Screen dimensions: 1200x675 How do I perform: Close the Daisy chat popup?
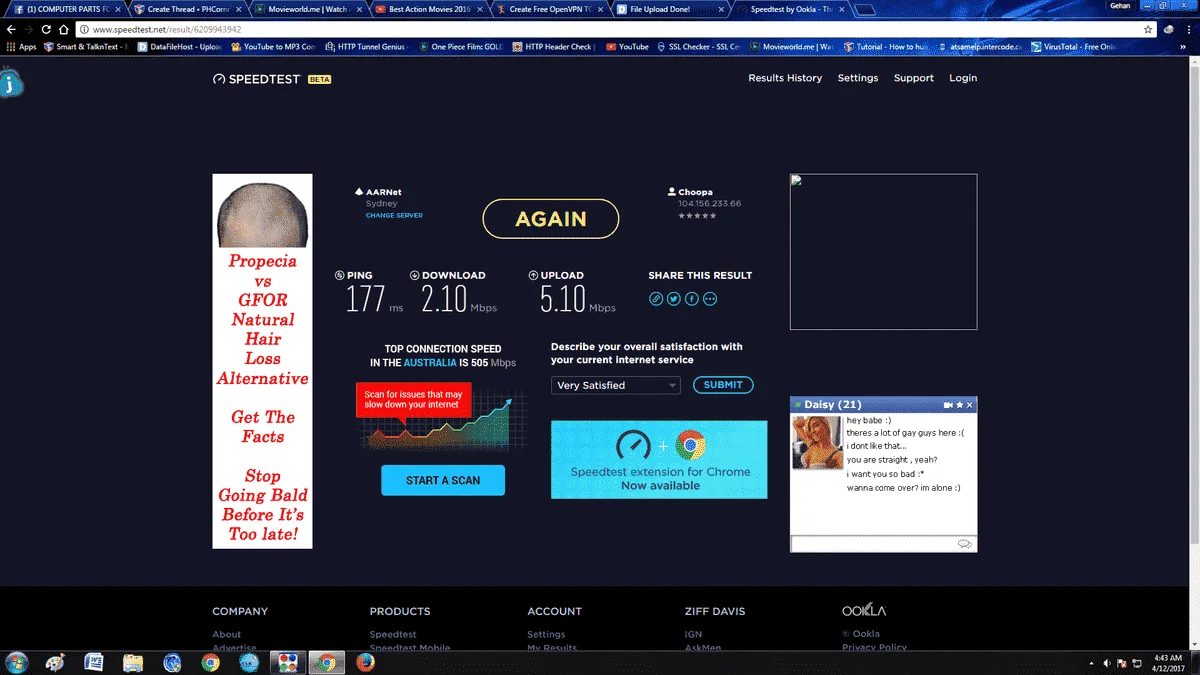tap(970, 405)
